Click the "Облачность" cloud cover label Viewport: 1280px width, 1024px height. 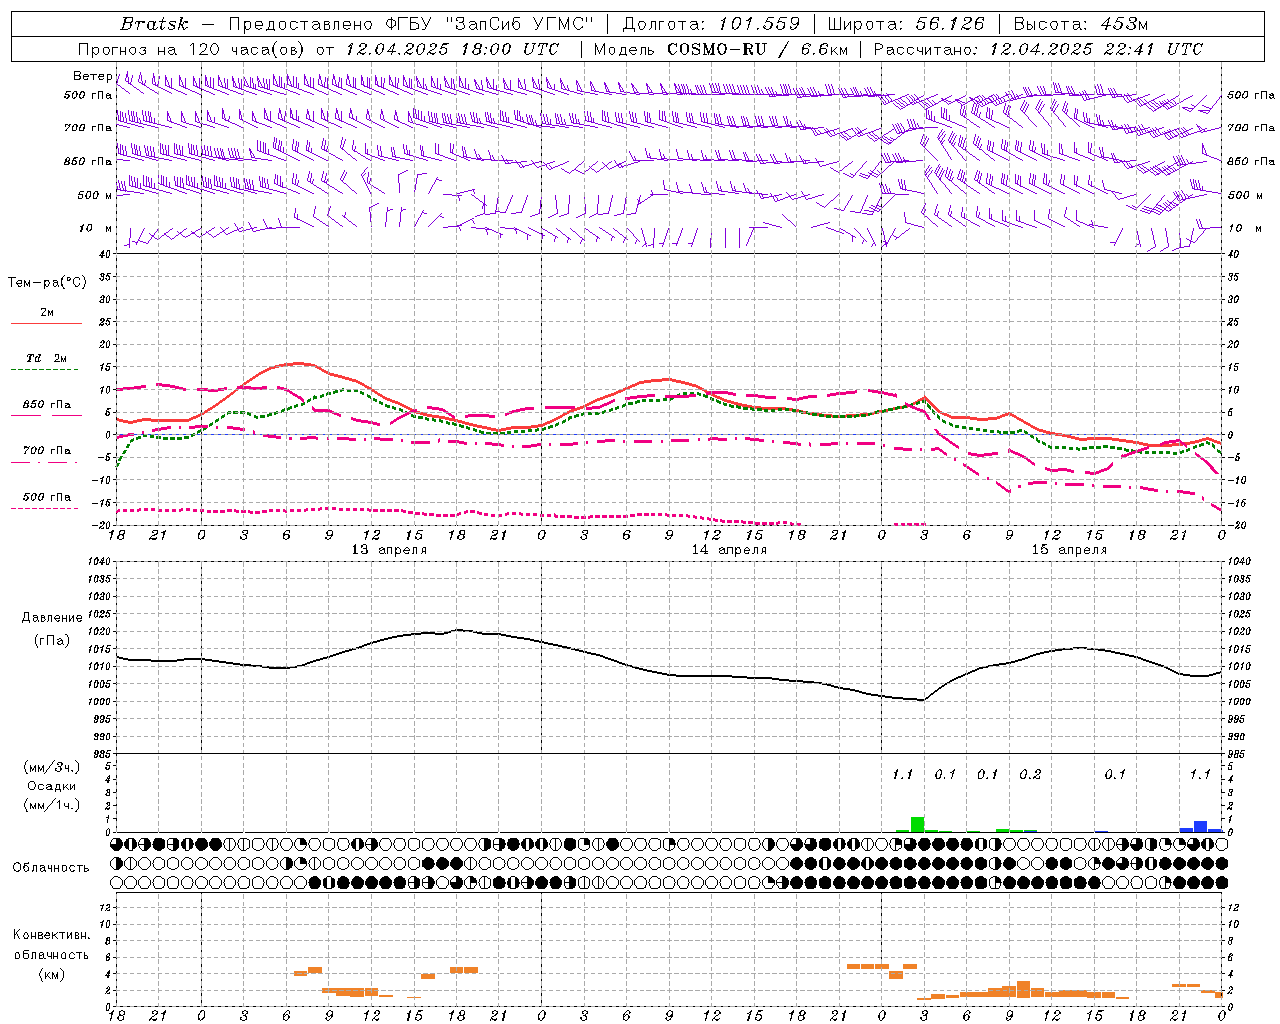tap(52, 868)
